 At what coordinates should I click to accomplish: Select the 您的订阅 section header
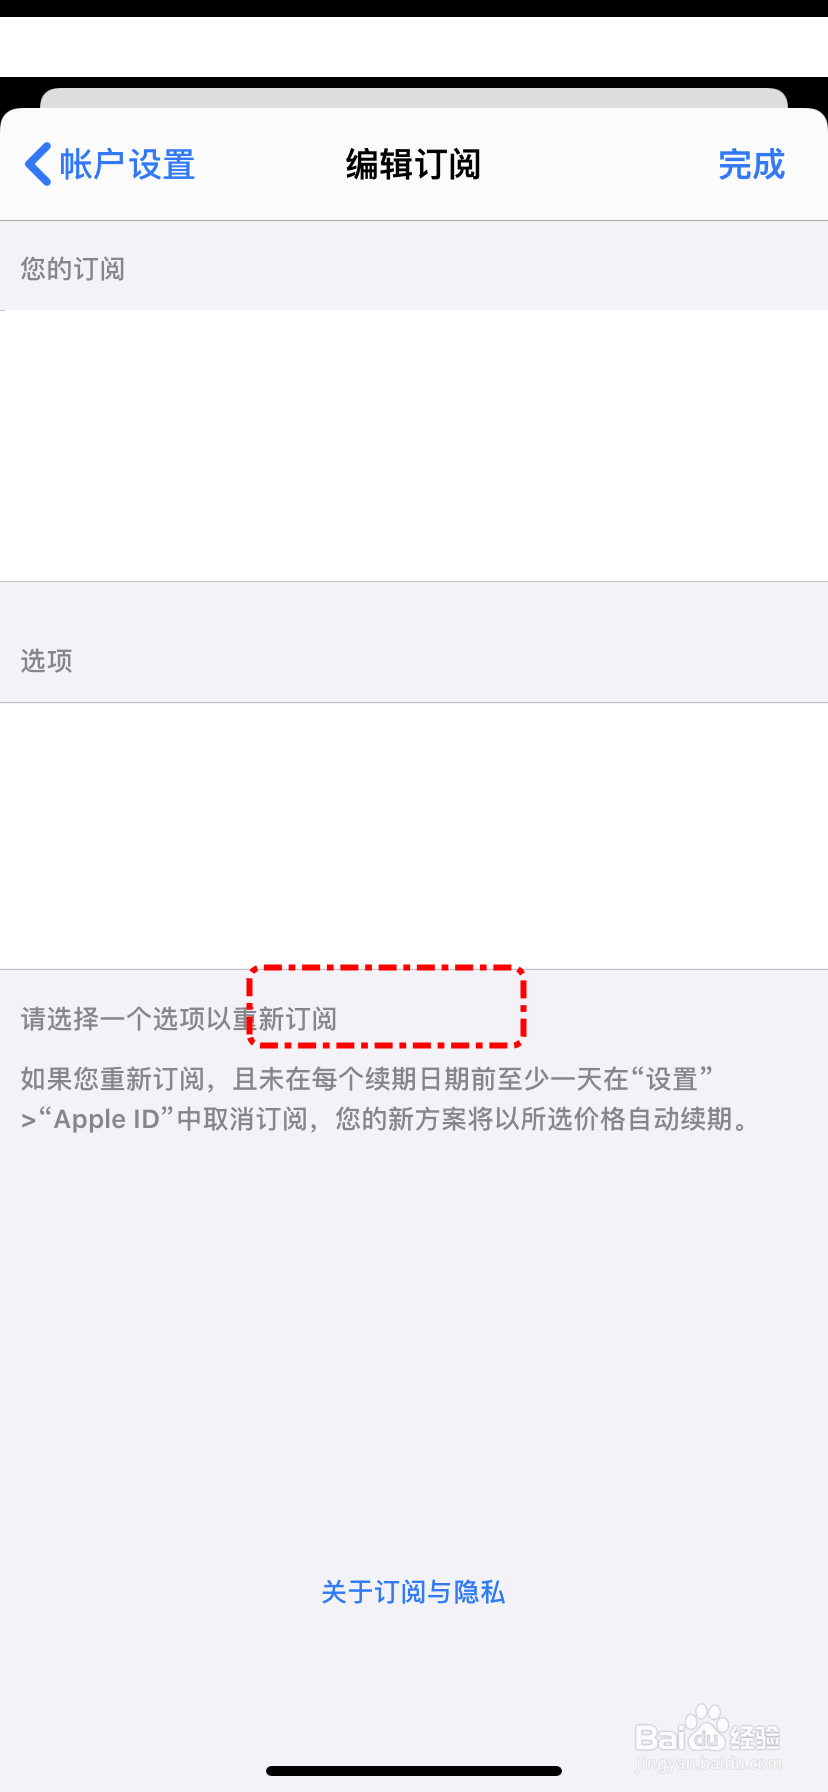(73, 269)
